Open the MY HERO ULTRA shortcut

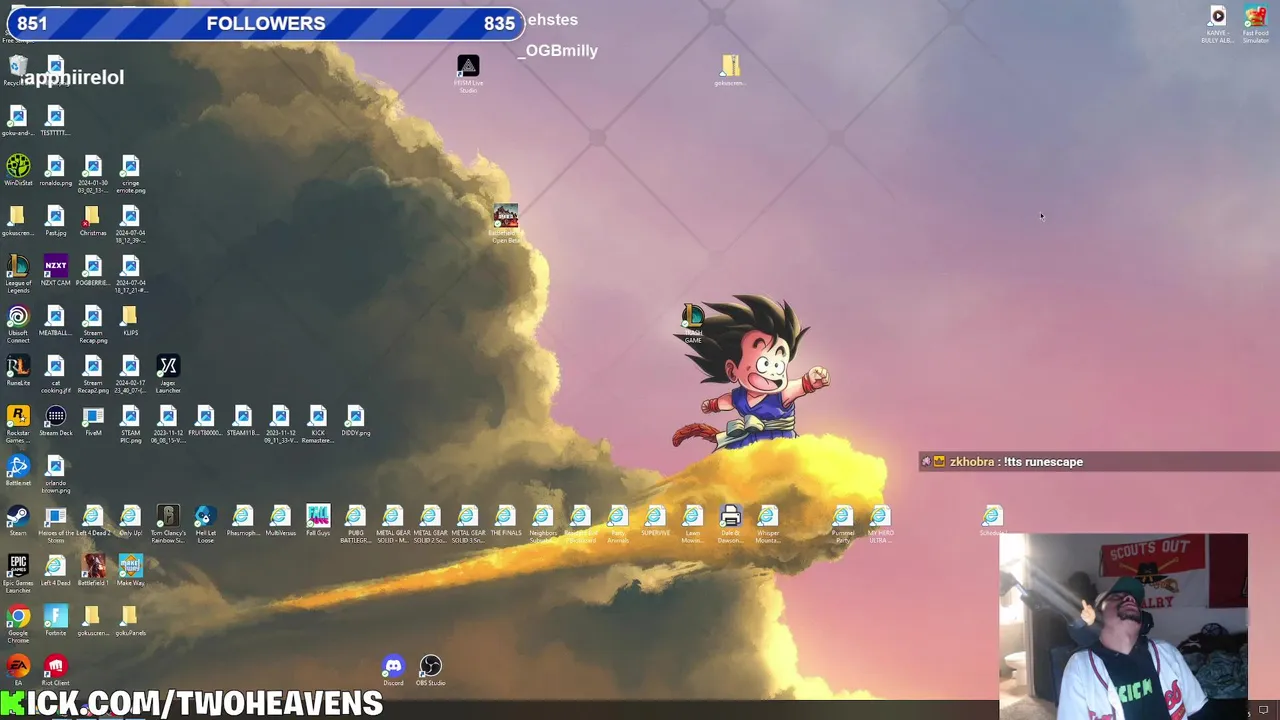click(x=880, y=524)
